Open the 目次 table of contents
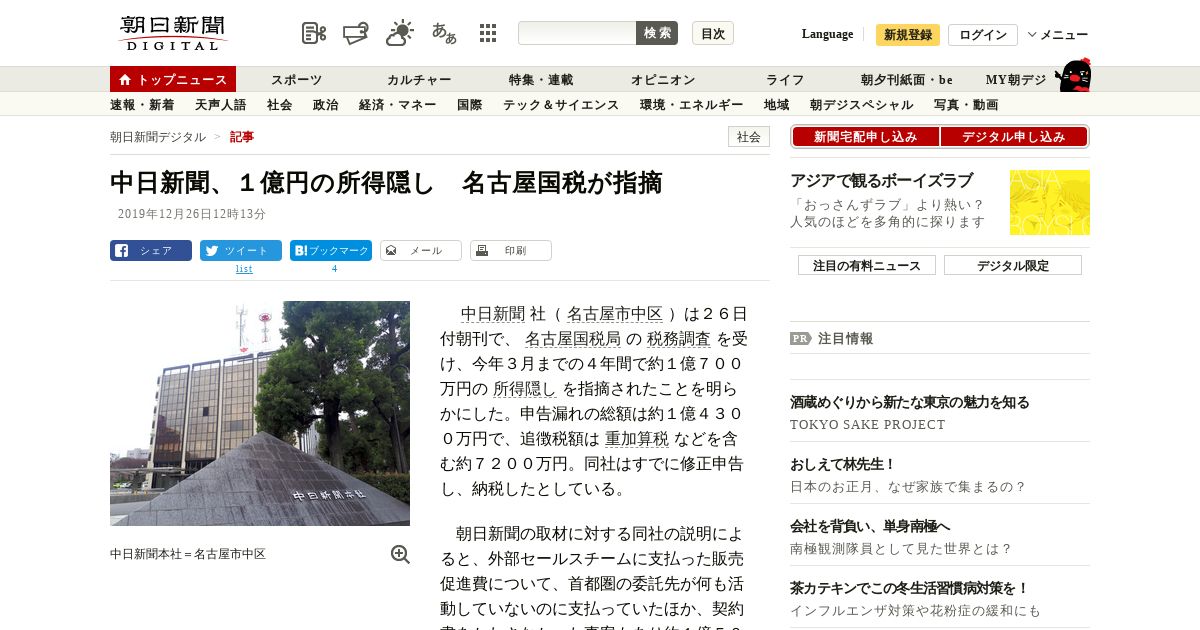Image resolution: width=1200 pixels, height=630 pixels. point(713,33)
